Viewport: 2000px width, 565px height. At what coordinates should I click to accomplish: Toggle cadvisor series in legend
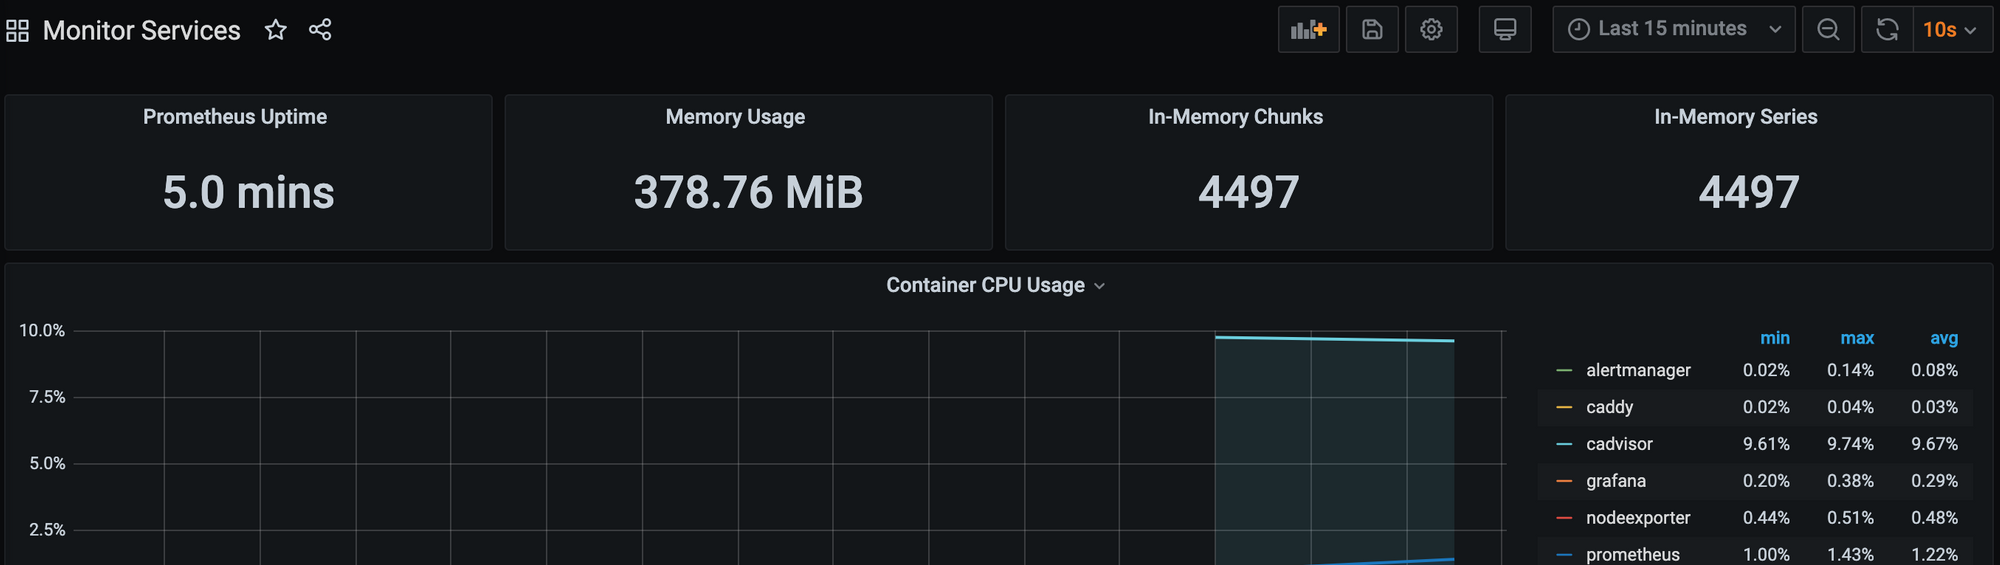pos(1619,444)
